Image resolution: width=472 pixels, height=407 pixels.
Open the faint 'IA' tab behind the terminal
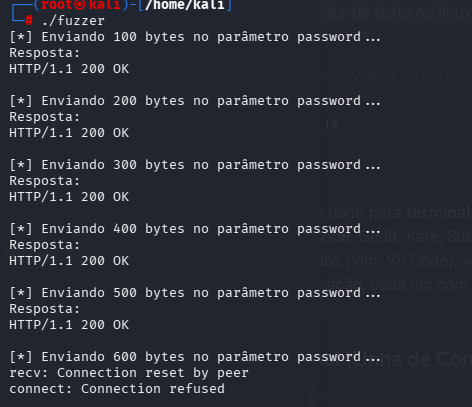coord(332,126)
